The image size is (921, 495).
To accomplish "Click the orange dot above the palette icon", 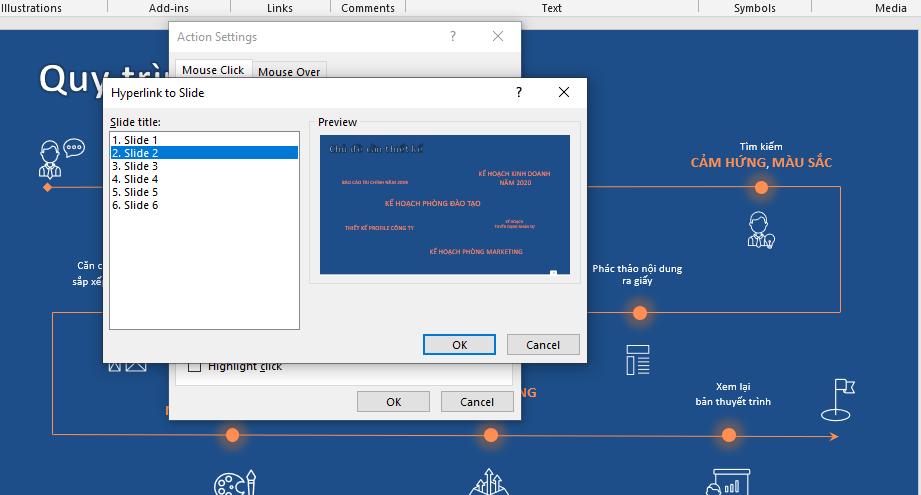I will tap(233, 435).
